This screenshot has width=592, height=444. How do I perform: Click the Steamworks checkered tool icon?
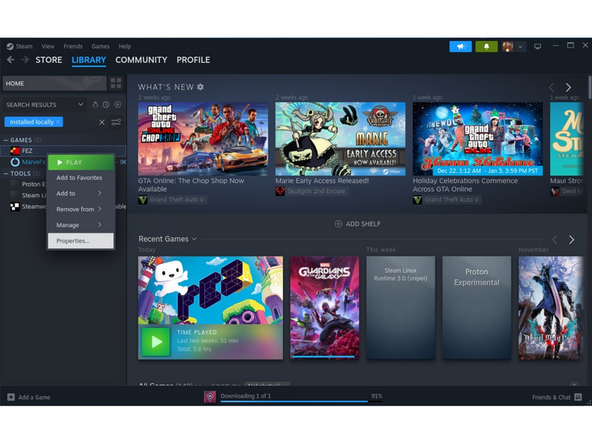point(15,207)
